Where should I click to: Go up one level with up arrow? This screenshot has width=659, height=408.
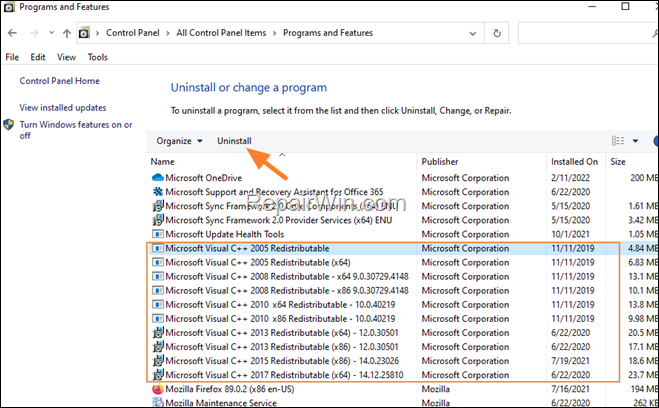66,33
